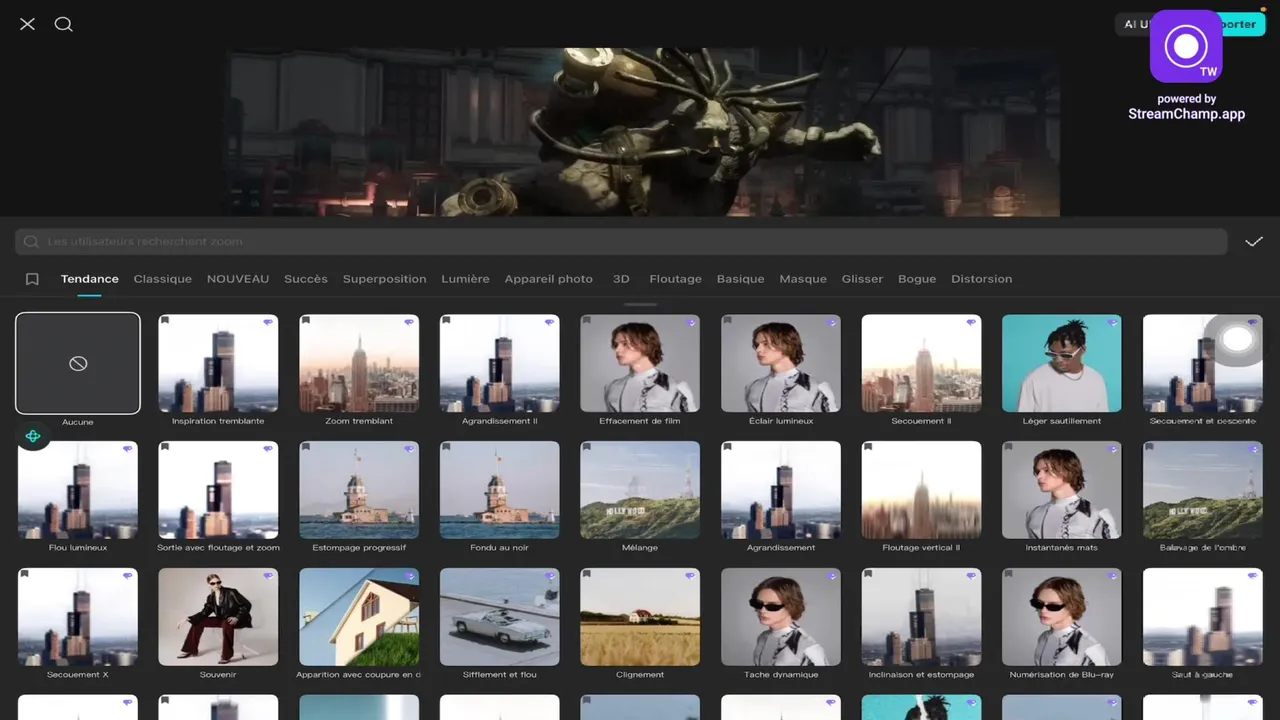Bookmark the Effacement de film transition
This screenshot has height=720, width=1280.
[x=588, y=321]
